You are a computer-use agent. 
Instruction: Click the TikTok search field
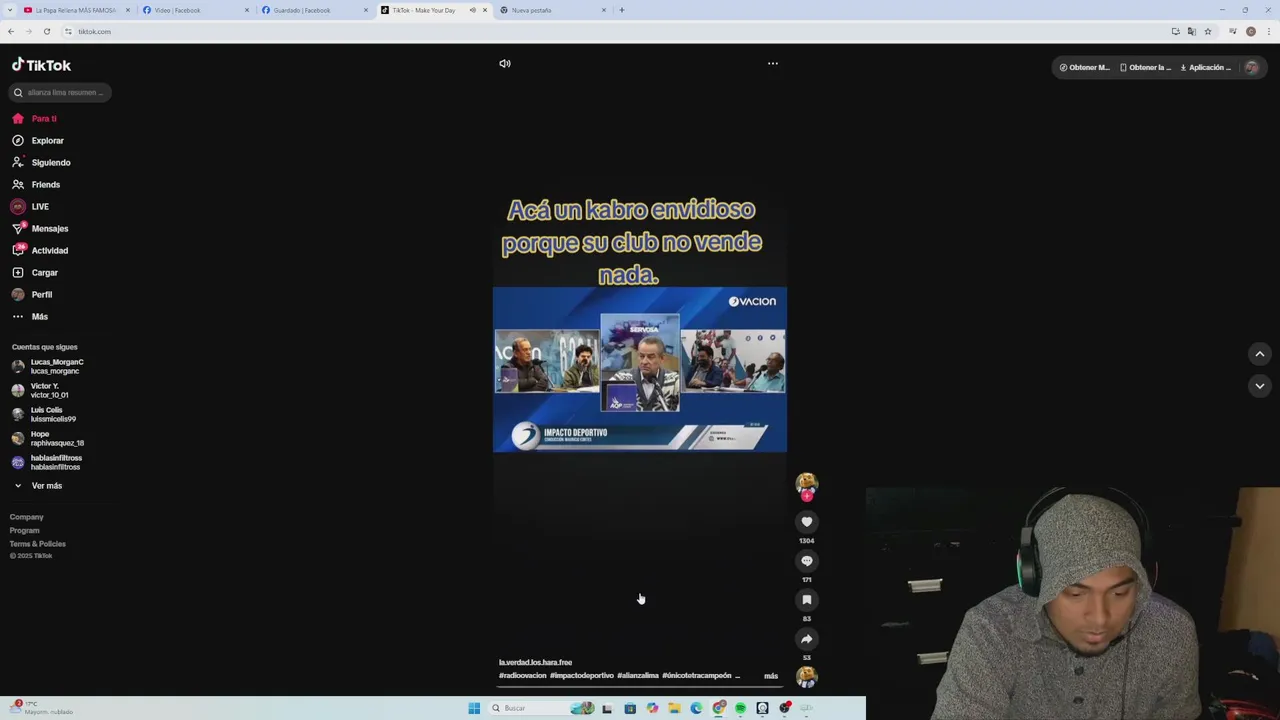tap(60, 93)
